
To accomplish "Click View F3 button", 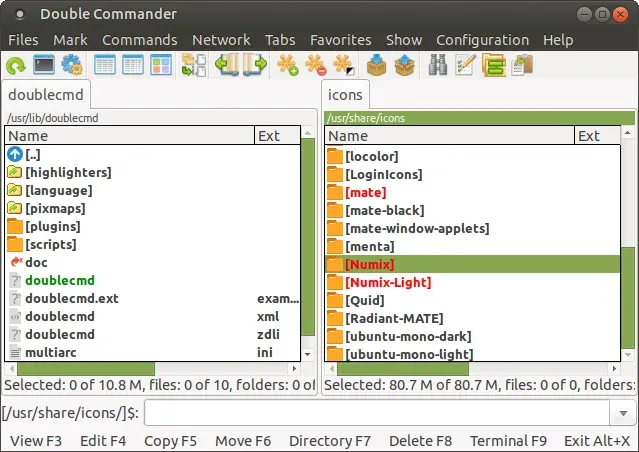I will (x=36, y=441).
